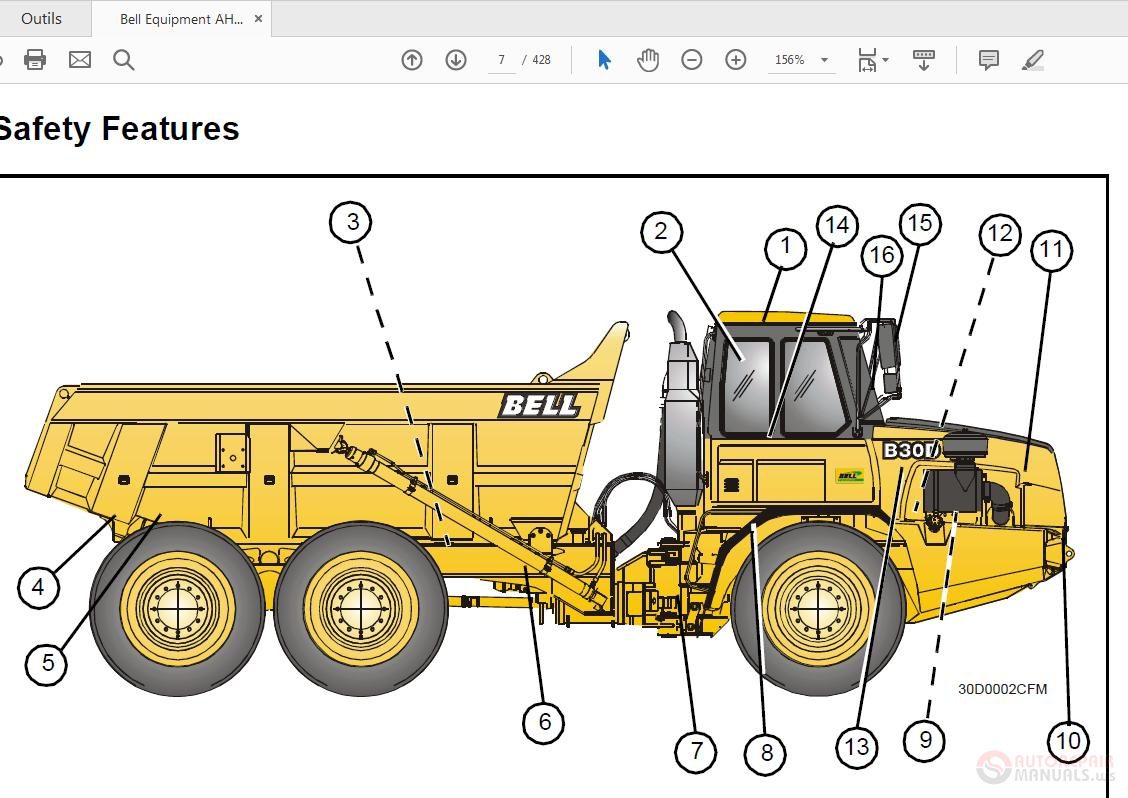Click the fit-width page display icon
The image size is (1128, 798).
click(866, 60)
